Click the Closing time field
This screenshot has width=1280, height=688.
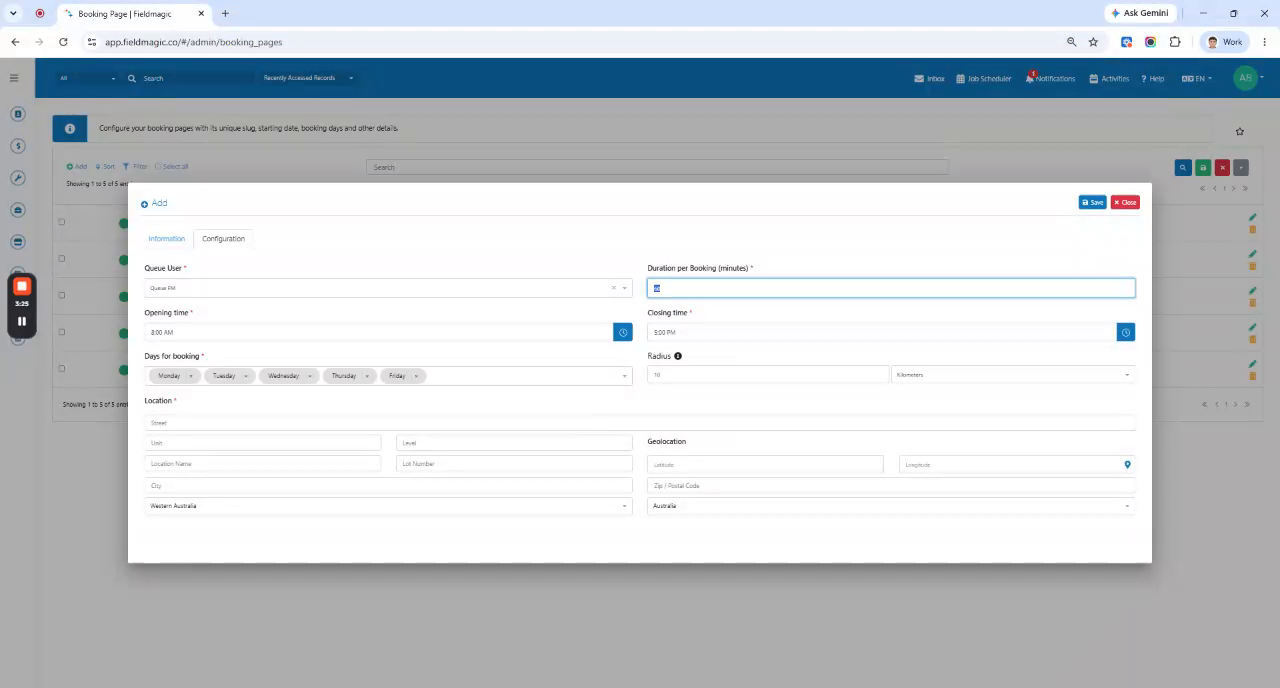click(x=882, y=332)
